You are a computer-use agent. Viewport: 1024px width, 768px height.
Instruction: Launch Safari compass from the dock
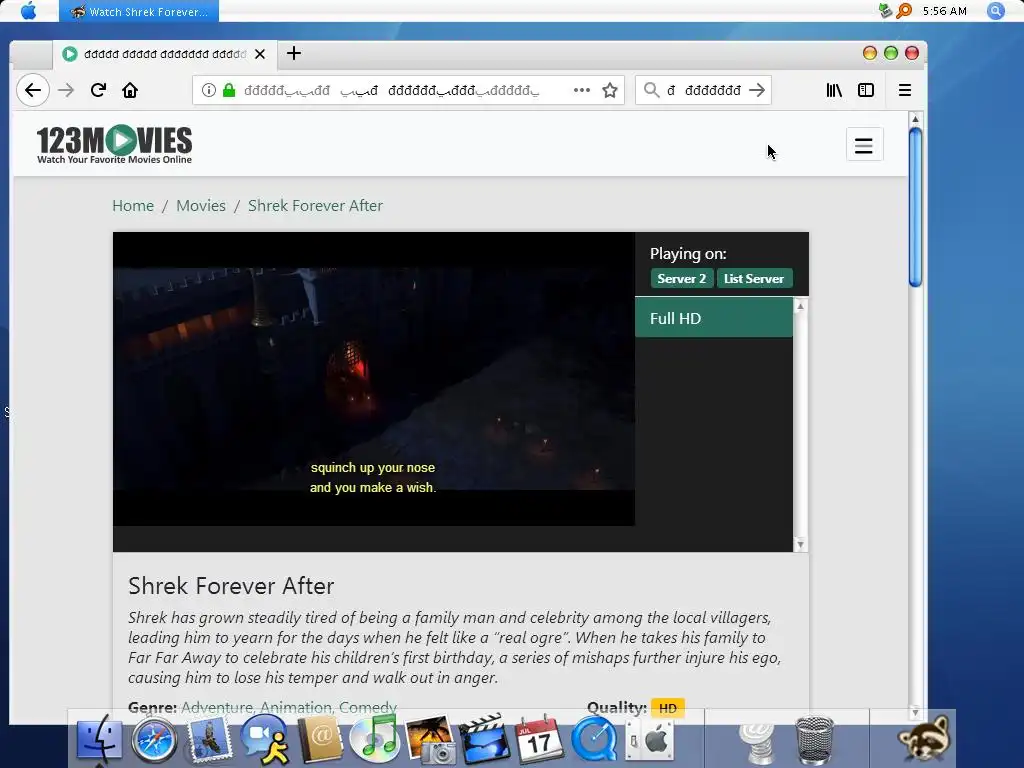coord(154,741)
